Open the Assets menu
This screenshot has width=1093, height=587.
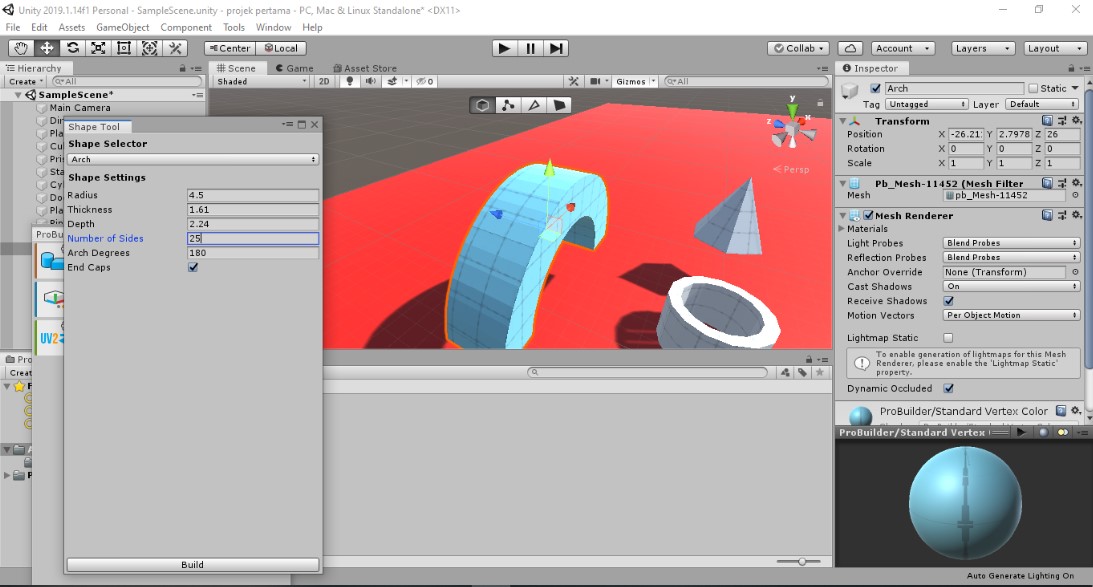click(x=72, y=27)
